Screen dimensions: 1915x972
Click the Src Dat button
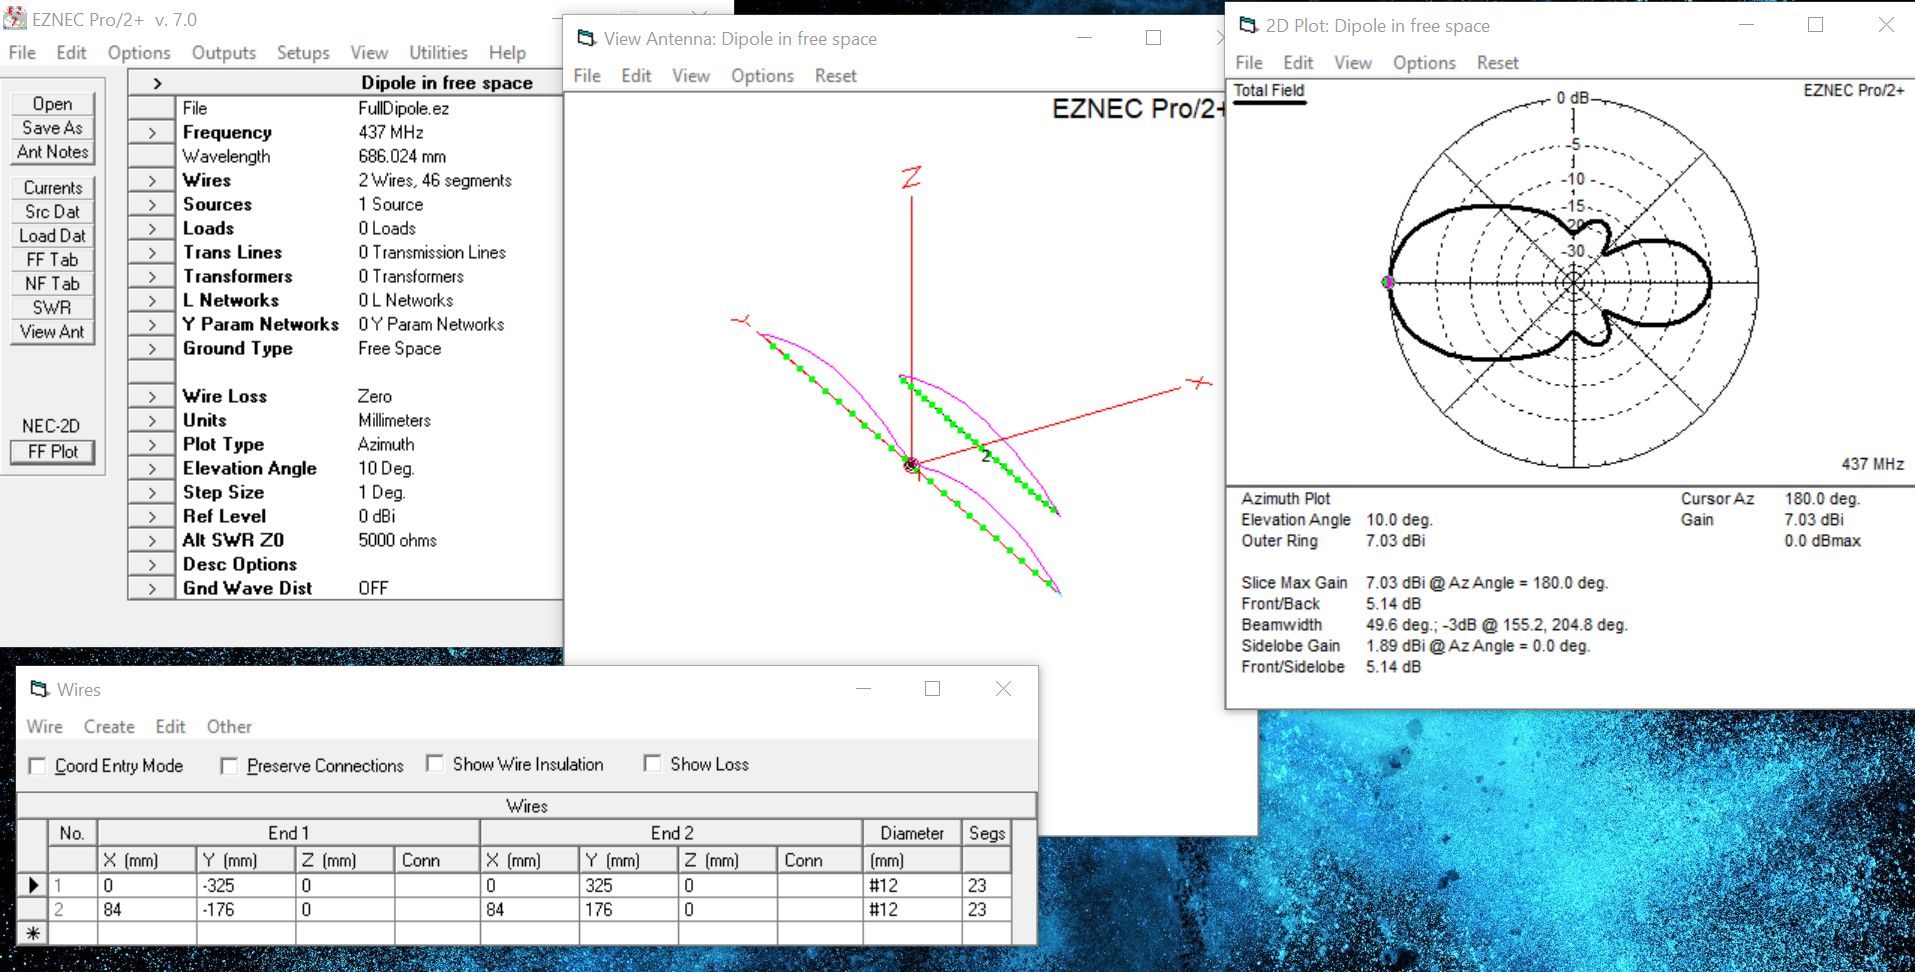pos(52,212)
